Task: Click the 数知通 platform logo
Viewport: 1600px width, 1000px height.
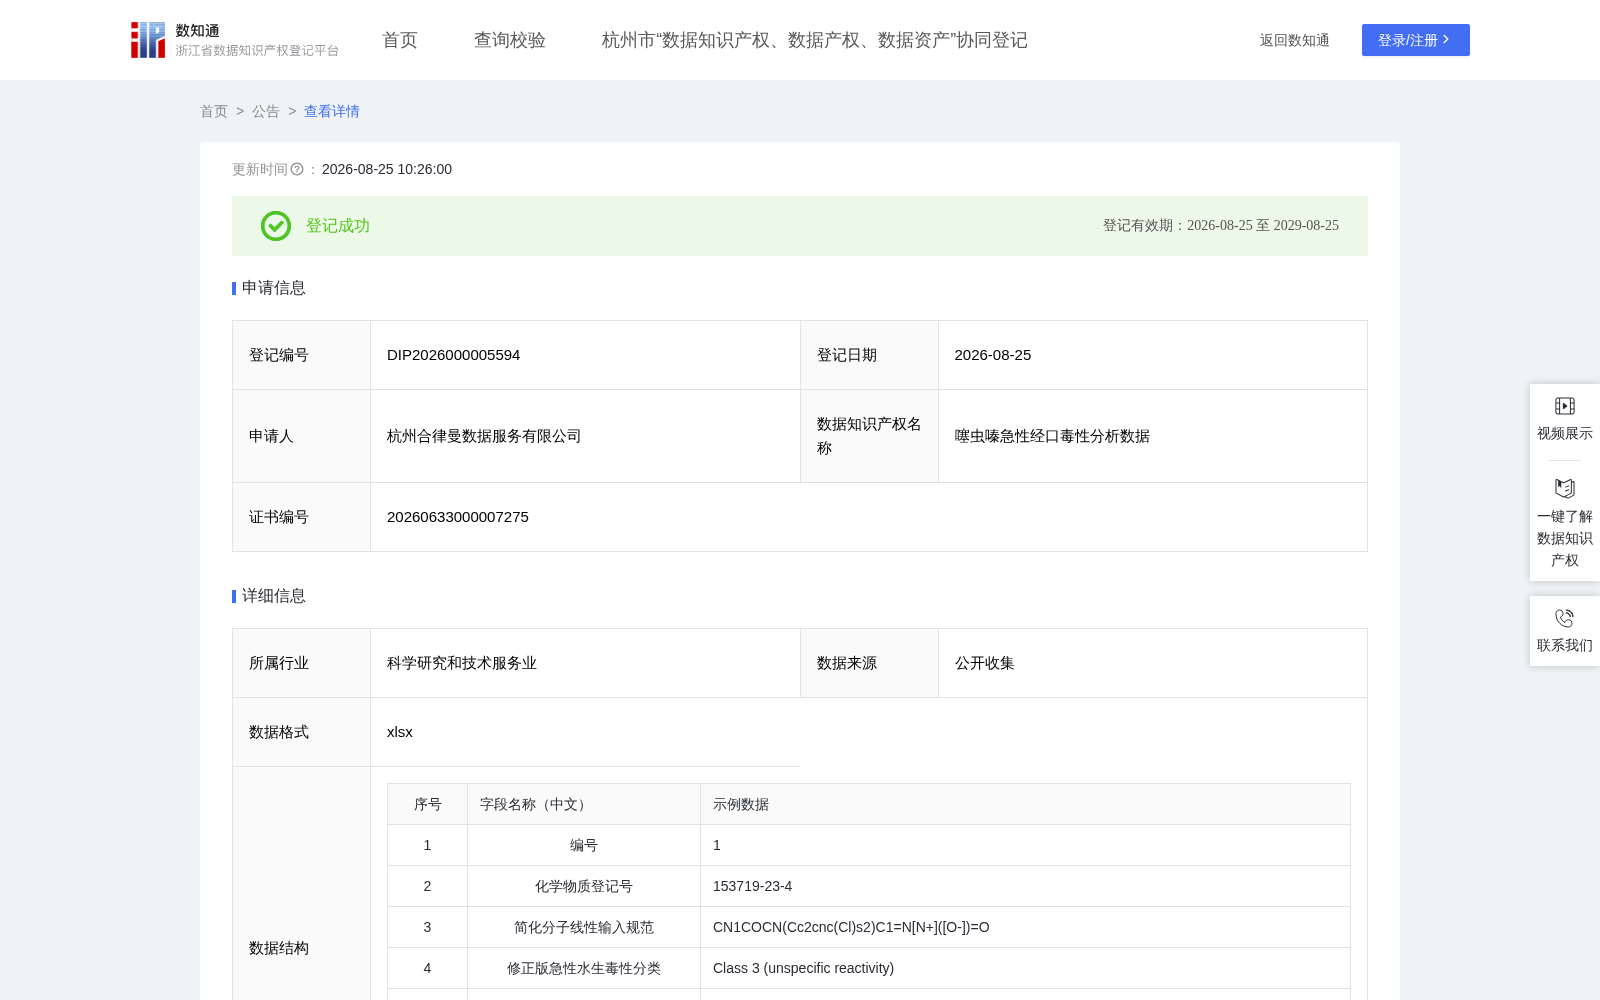Action: (235, 40)
